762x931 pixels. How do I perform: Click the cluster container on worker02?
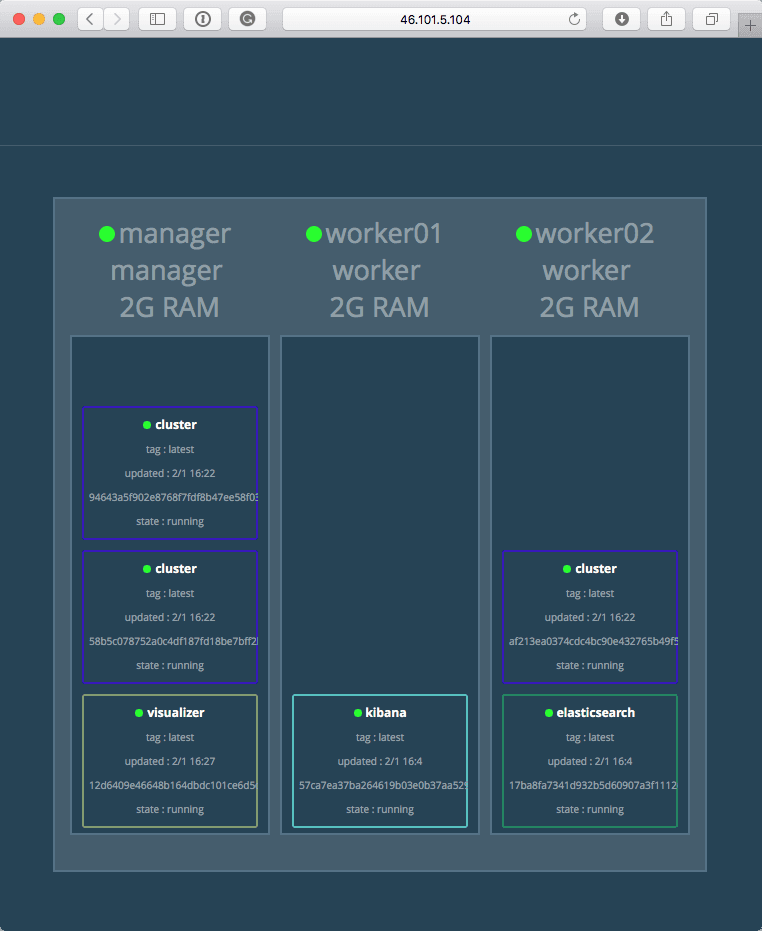pyautogui.click(x=590, y=617)
